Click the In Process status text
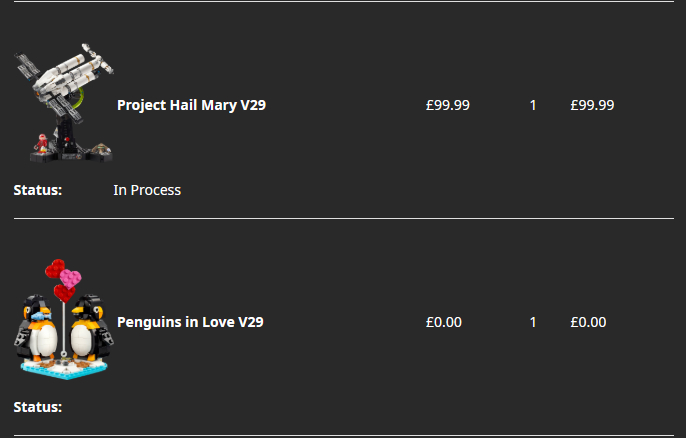This screenshot has width=686, height=438. point(147,190)
